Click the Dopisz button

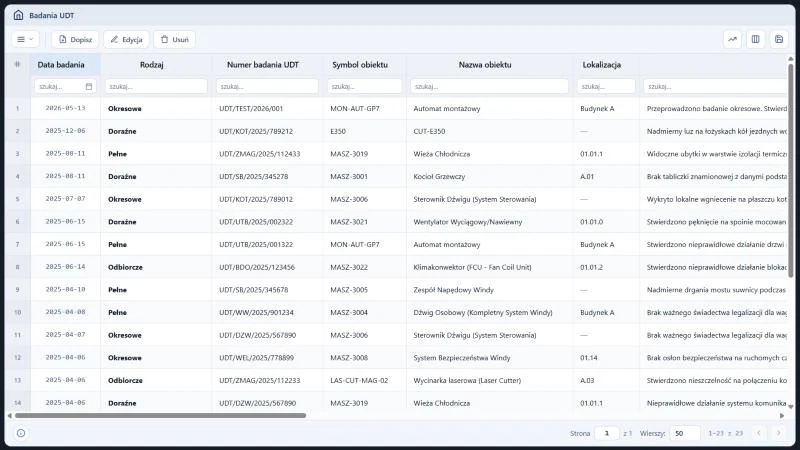(x=75, y=39)
